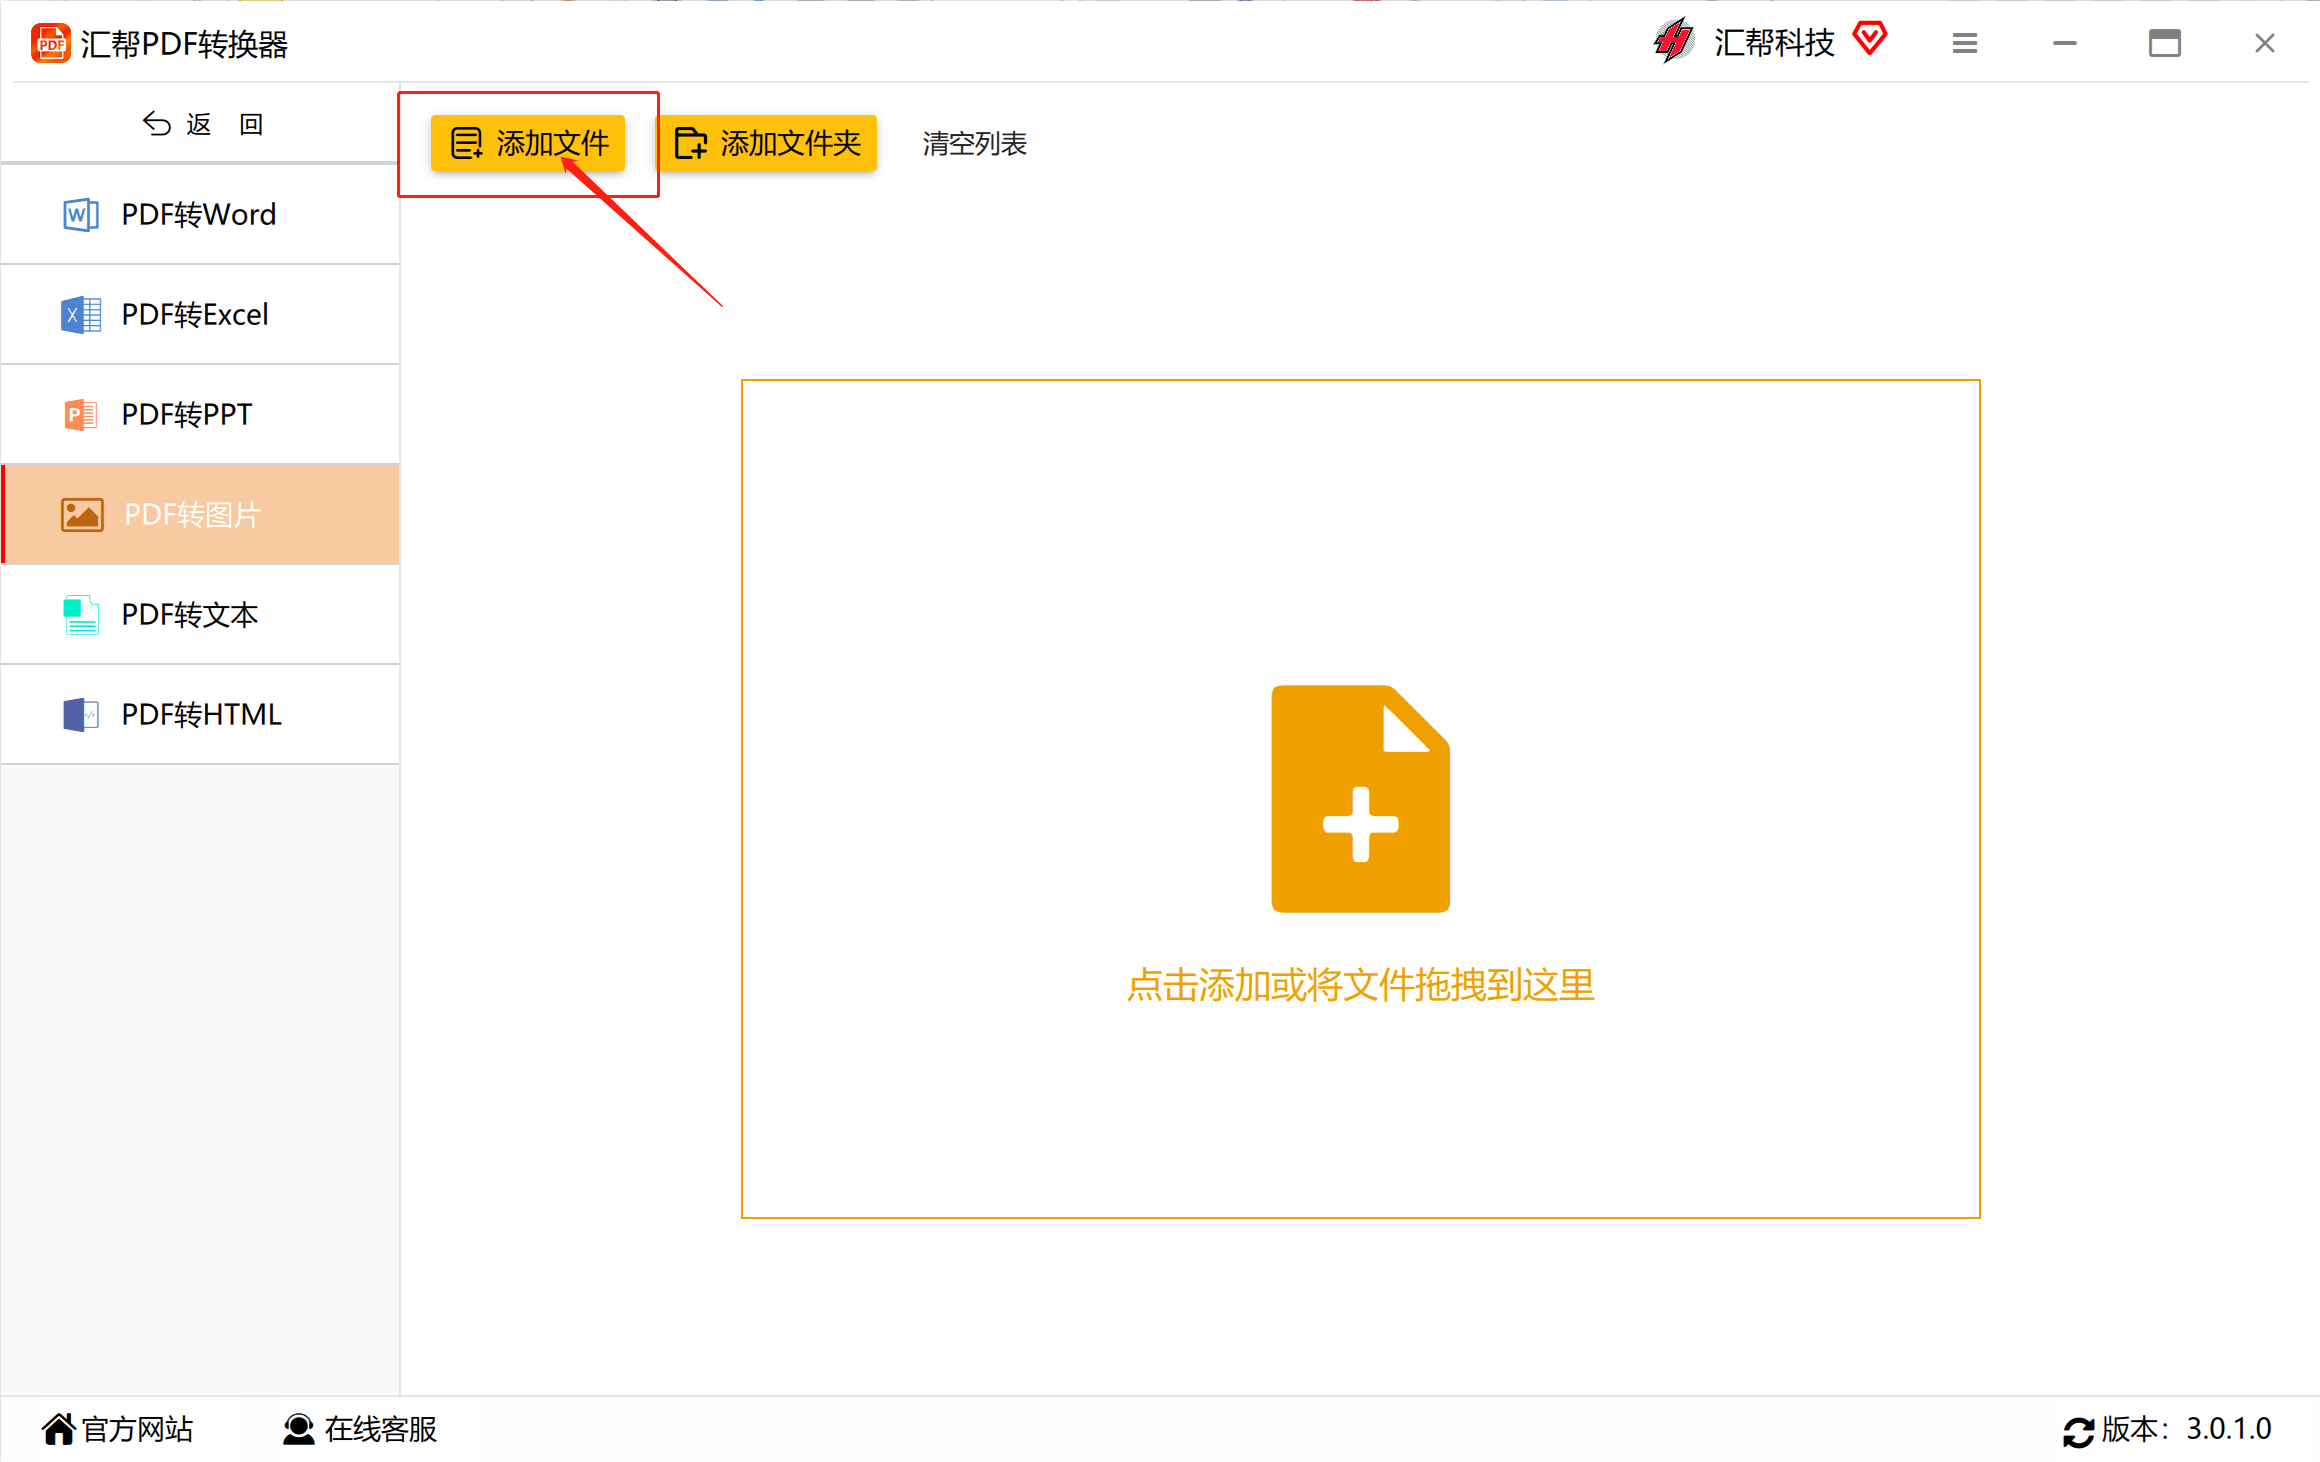The height and width of the screenshot is (1462, 2320).
Task: Click the Word document icon in sidebar
Action: tap(81, 214)
